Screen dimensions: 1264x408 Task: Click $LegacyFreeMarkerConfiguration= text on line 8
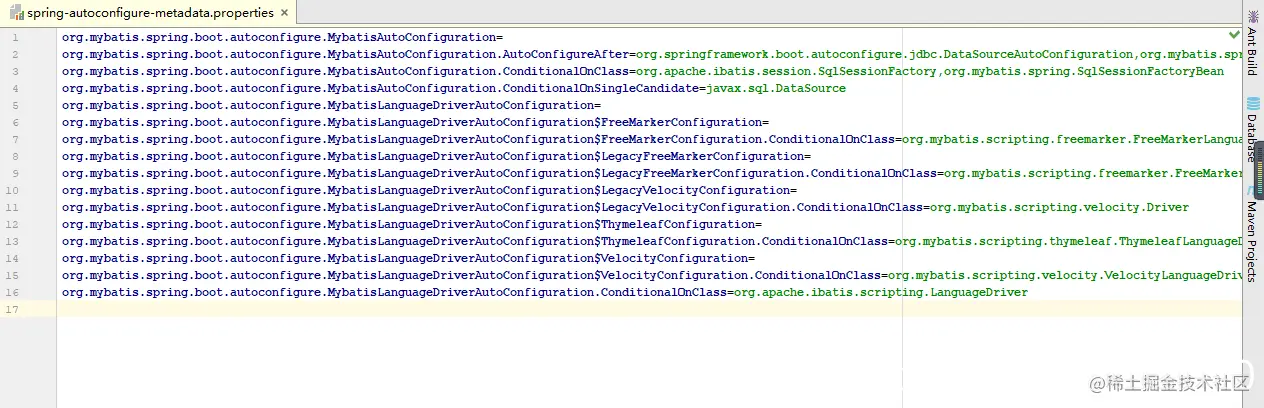[x=703, y=156]
